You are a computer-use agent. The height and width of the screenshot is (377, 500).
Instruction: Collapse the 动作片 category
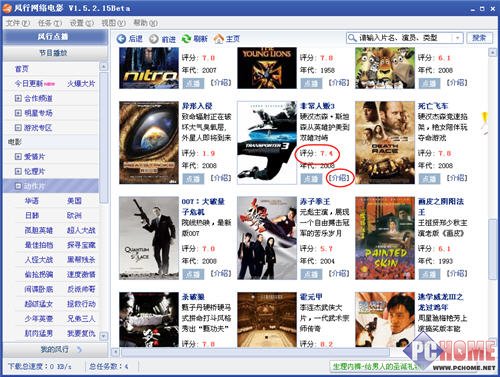point(18,186)
